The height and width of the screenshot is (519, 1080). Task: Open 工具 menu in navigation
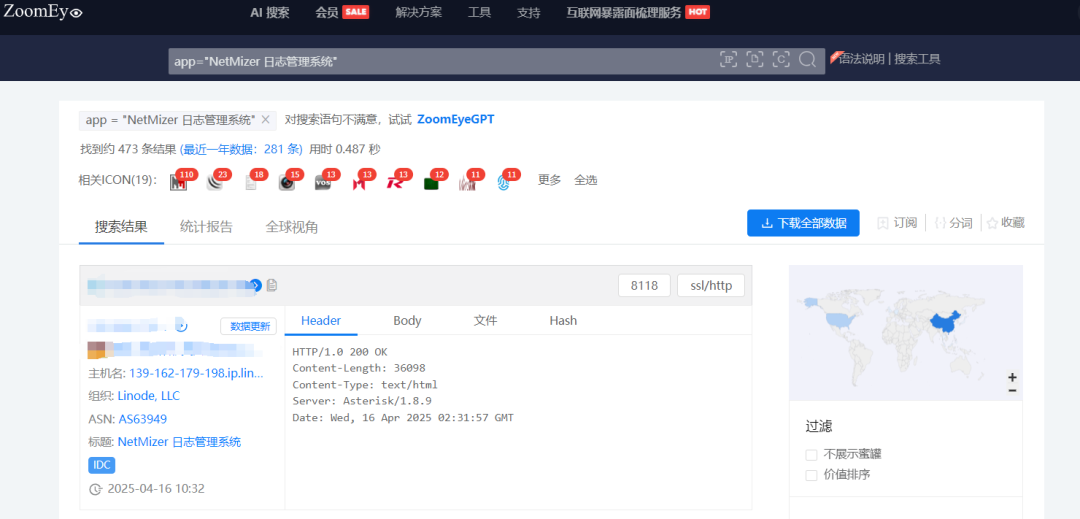(x=479, y=12)
